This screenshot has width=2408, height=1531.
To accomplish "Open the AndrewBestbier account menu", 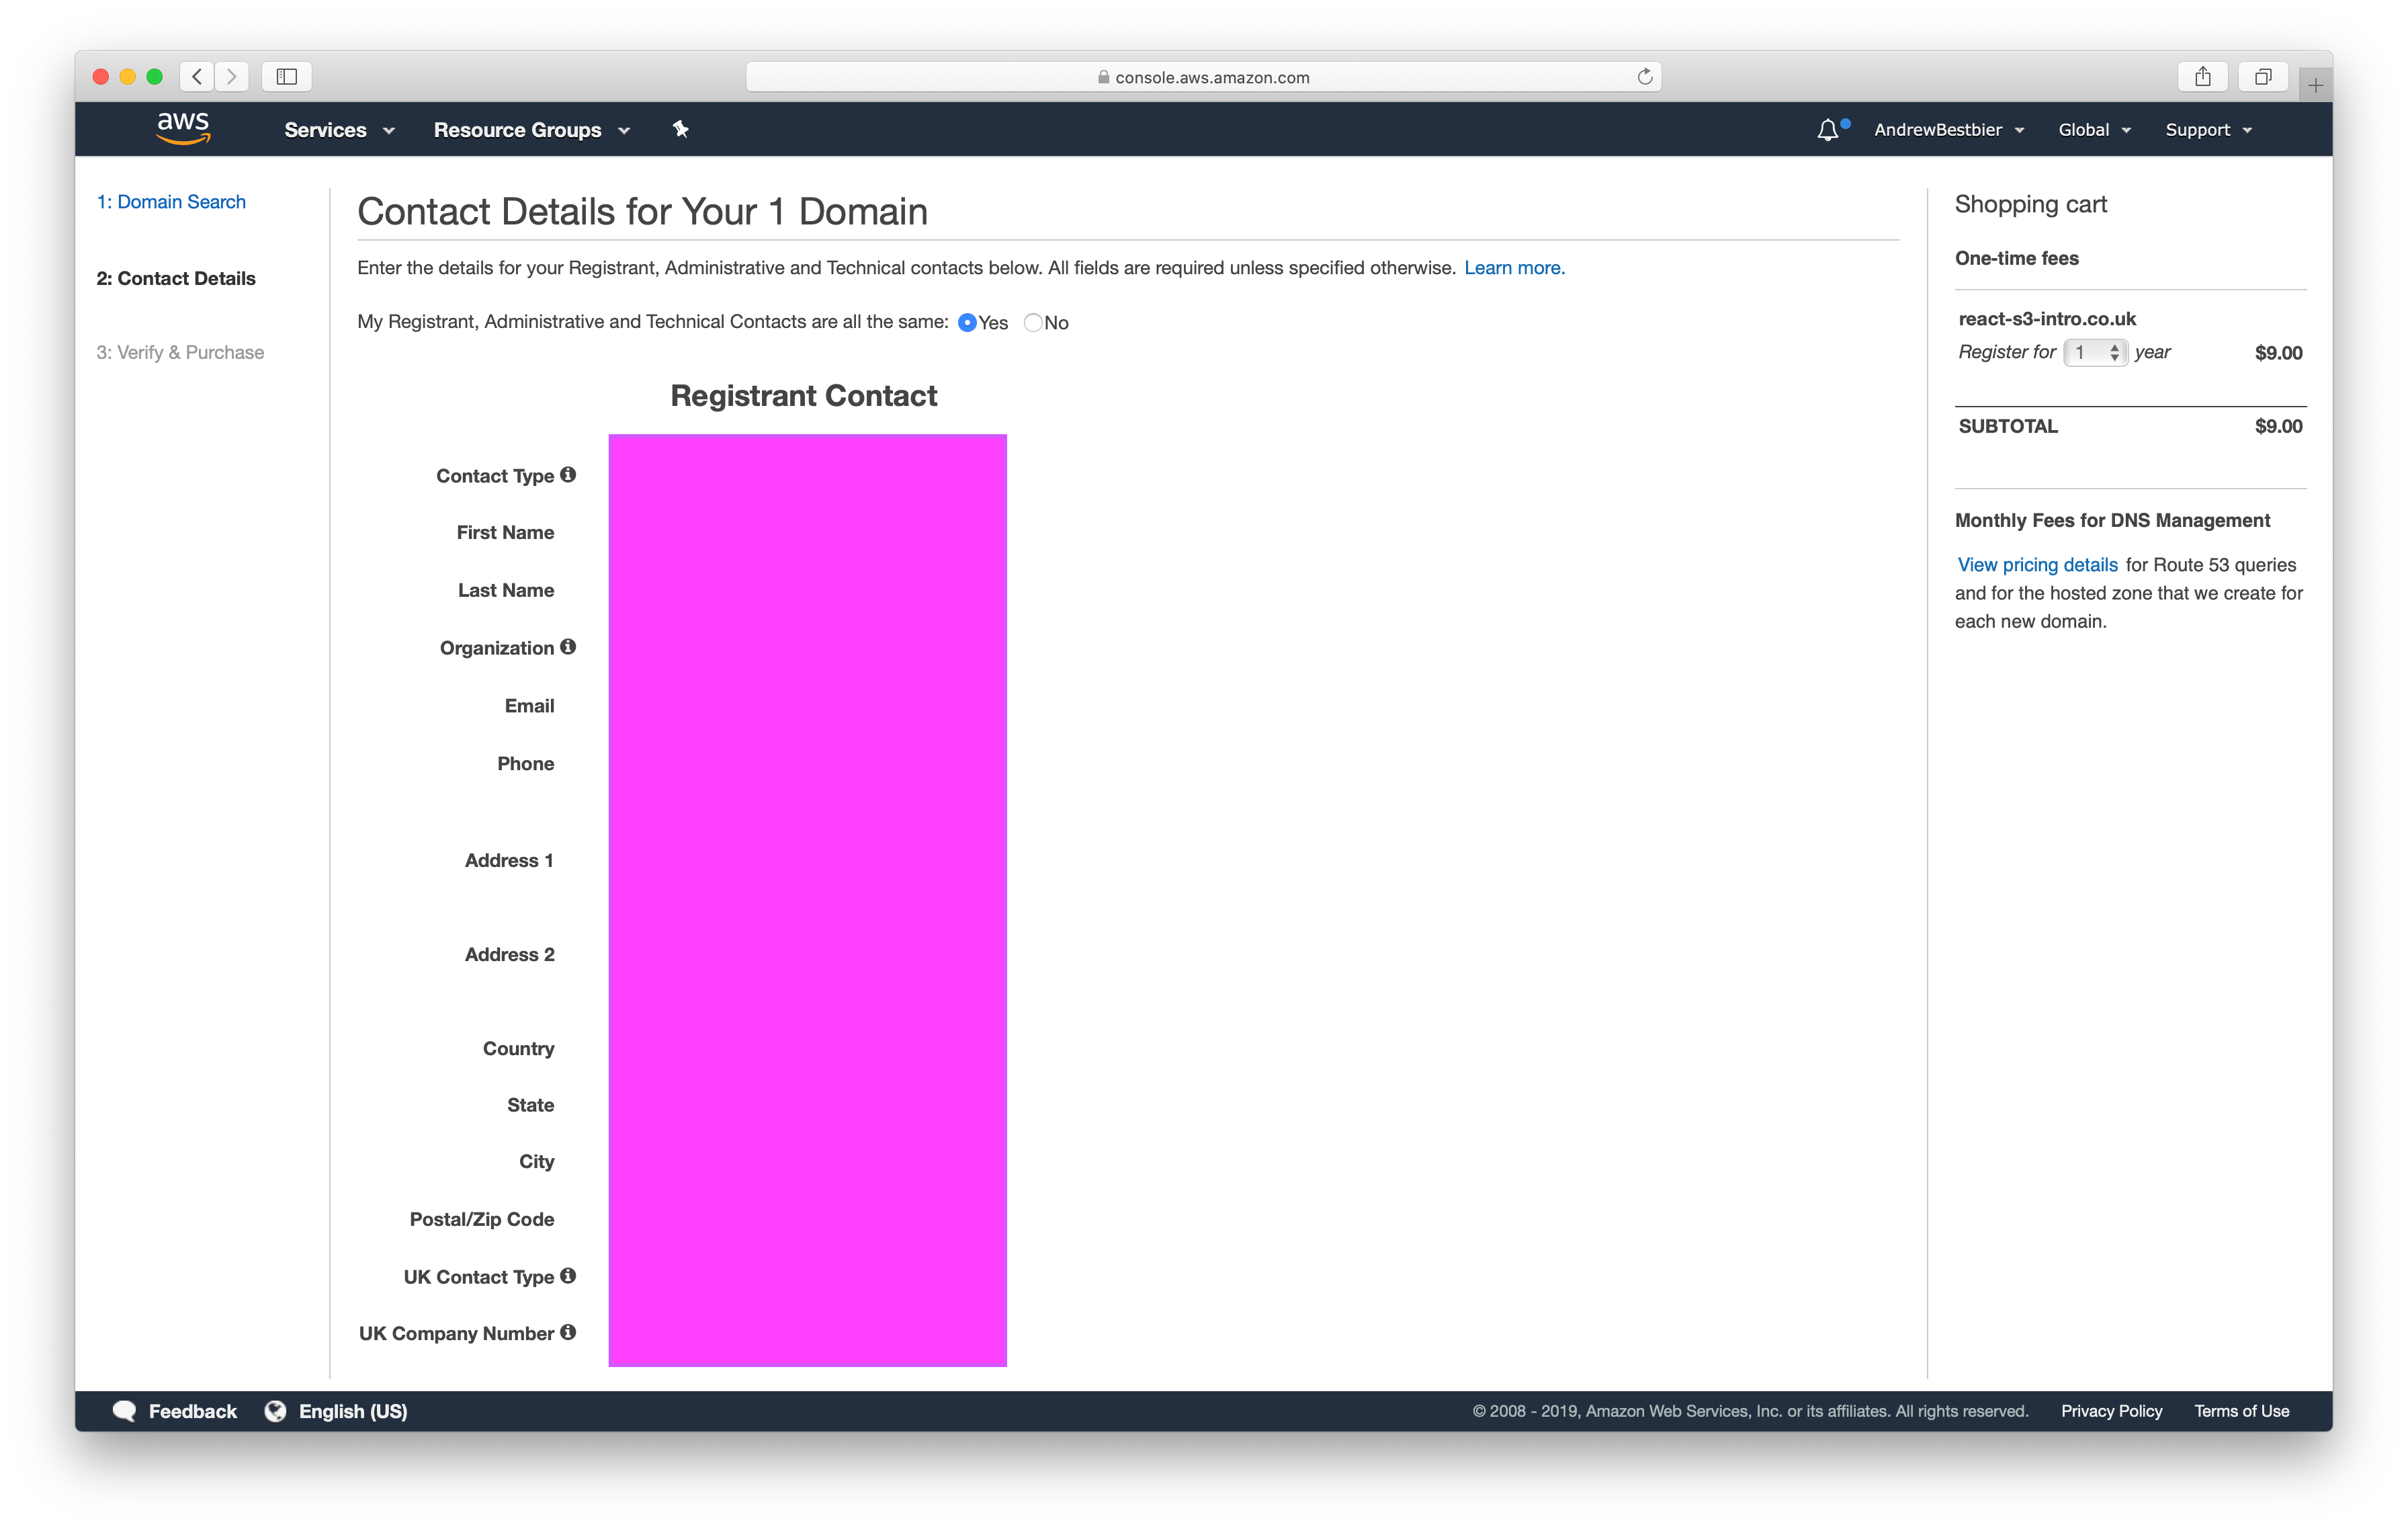I will [x=1948, y=130].
